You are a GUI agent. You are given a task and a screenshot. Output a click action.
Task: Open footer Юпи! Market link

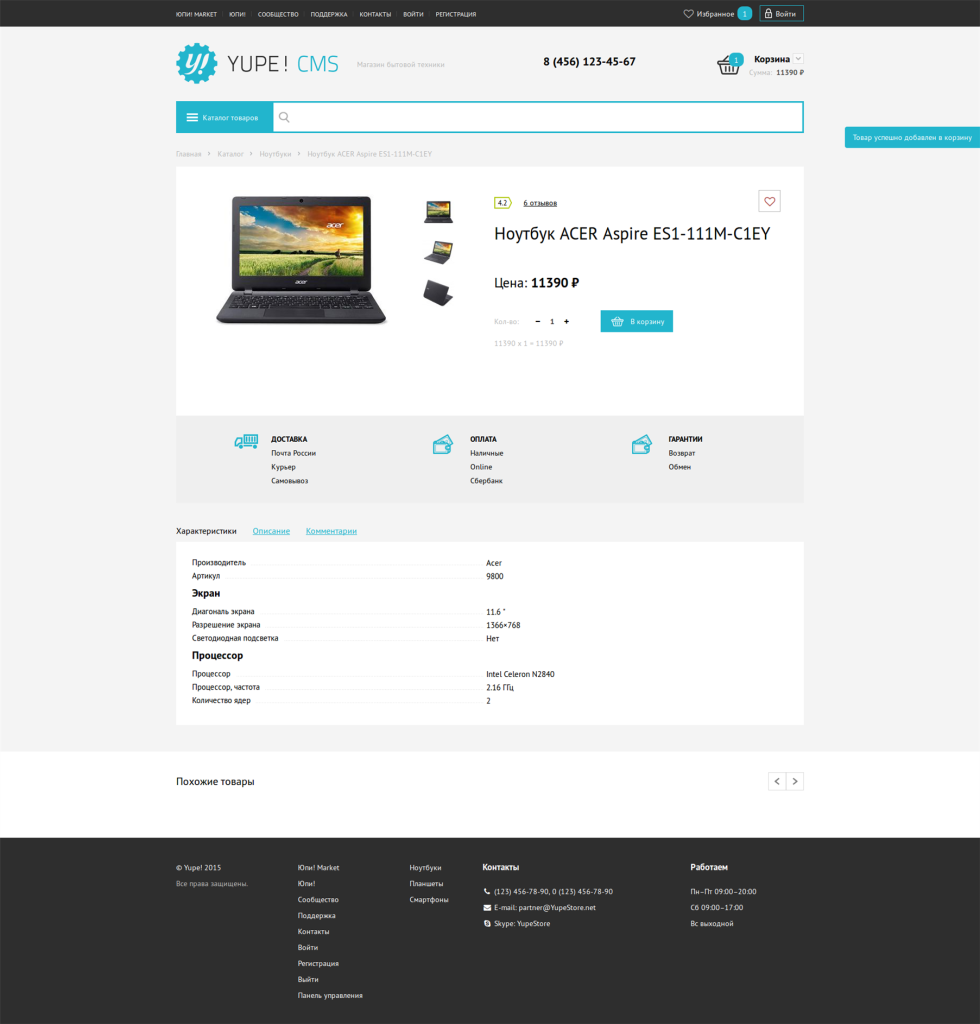click(319, 868)
